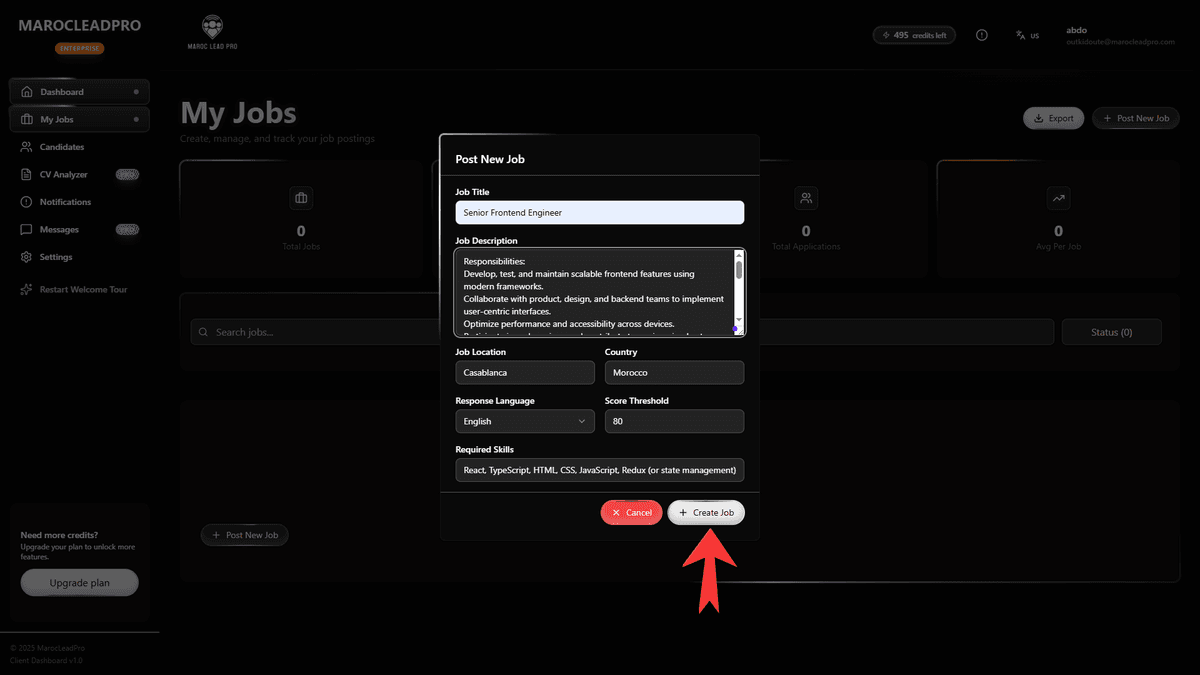Click the Create Job button

(706, 512)
